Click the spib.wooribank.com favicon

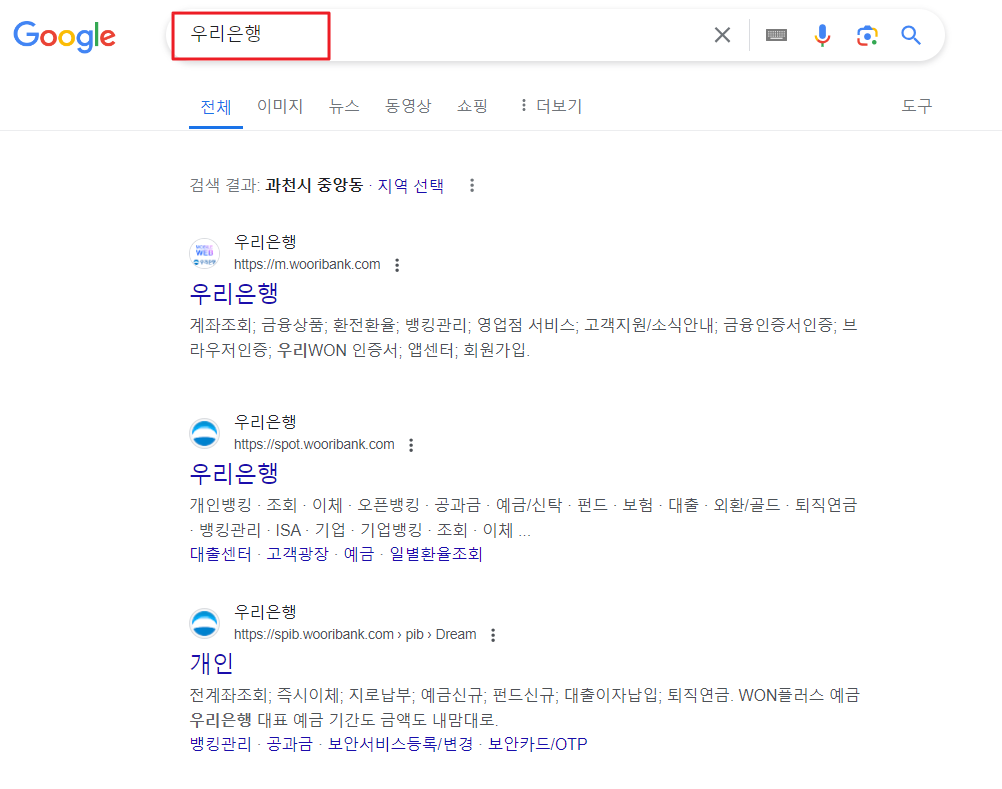[204, 624]
